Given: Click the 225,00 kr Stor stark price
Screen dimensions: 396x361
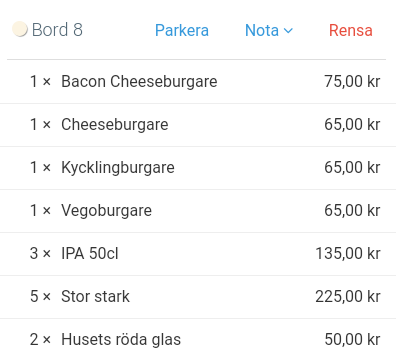Looking at the screenshot, I should 348,296.
